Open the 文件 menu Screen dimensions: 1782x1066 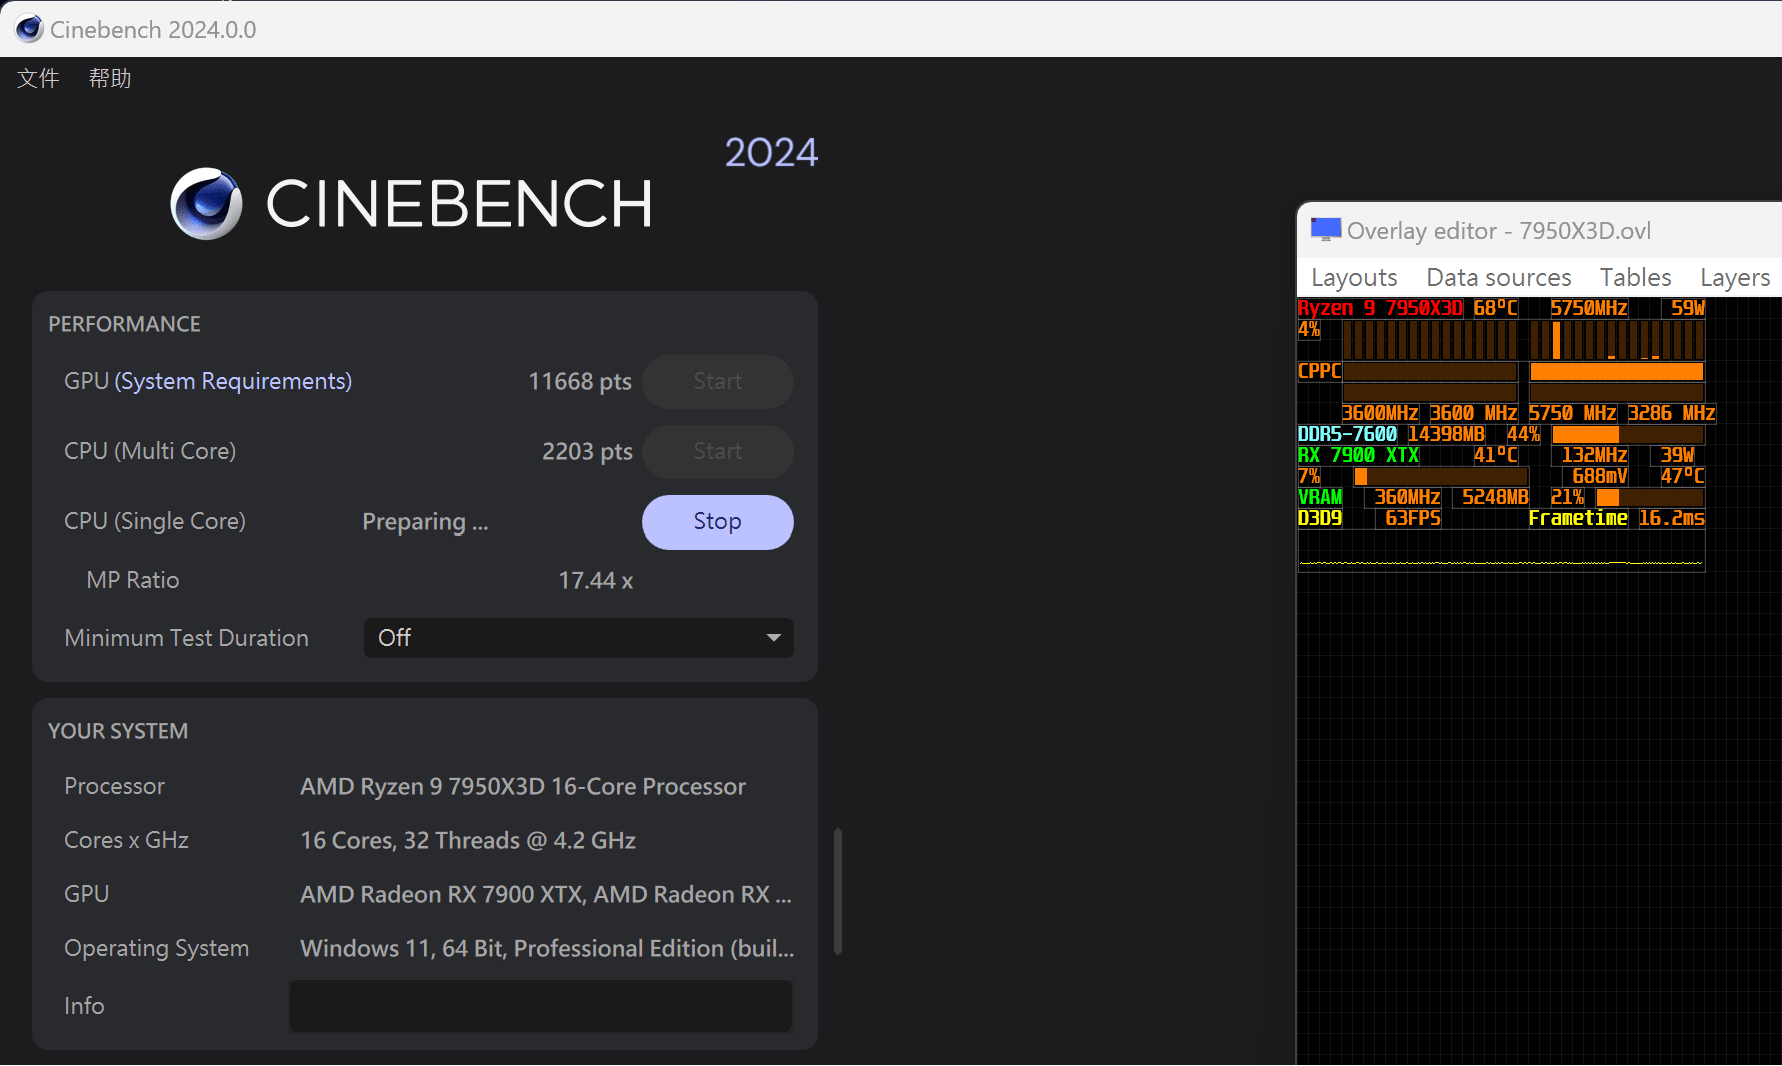37,78
